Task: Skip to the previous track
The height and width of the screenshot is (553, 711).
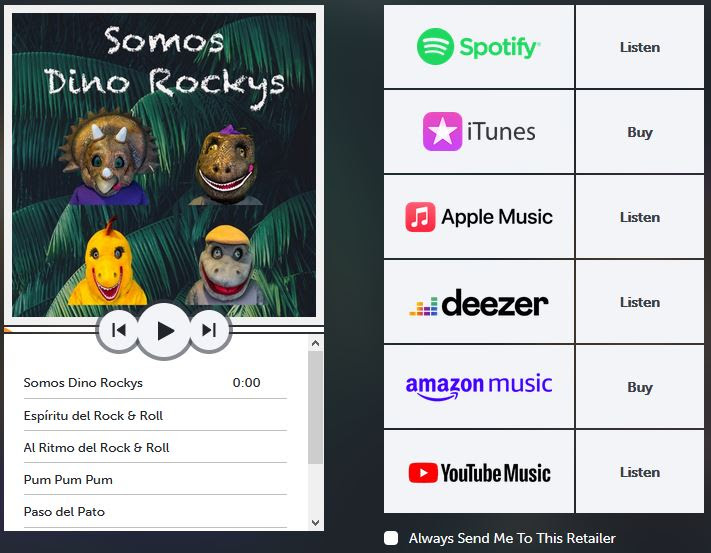Action: pyautogui.click(x=118, y=330)
